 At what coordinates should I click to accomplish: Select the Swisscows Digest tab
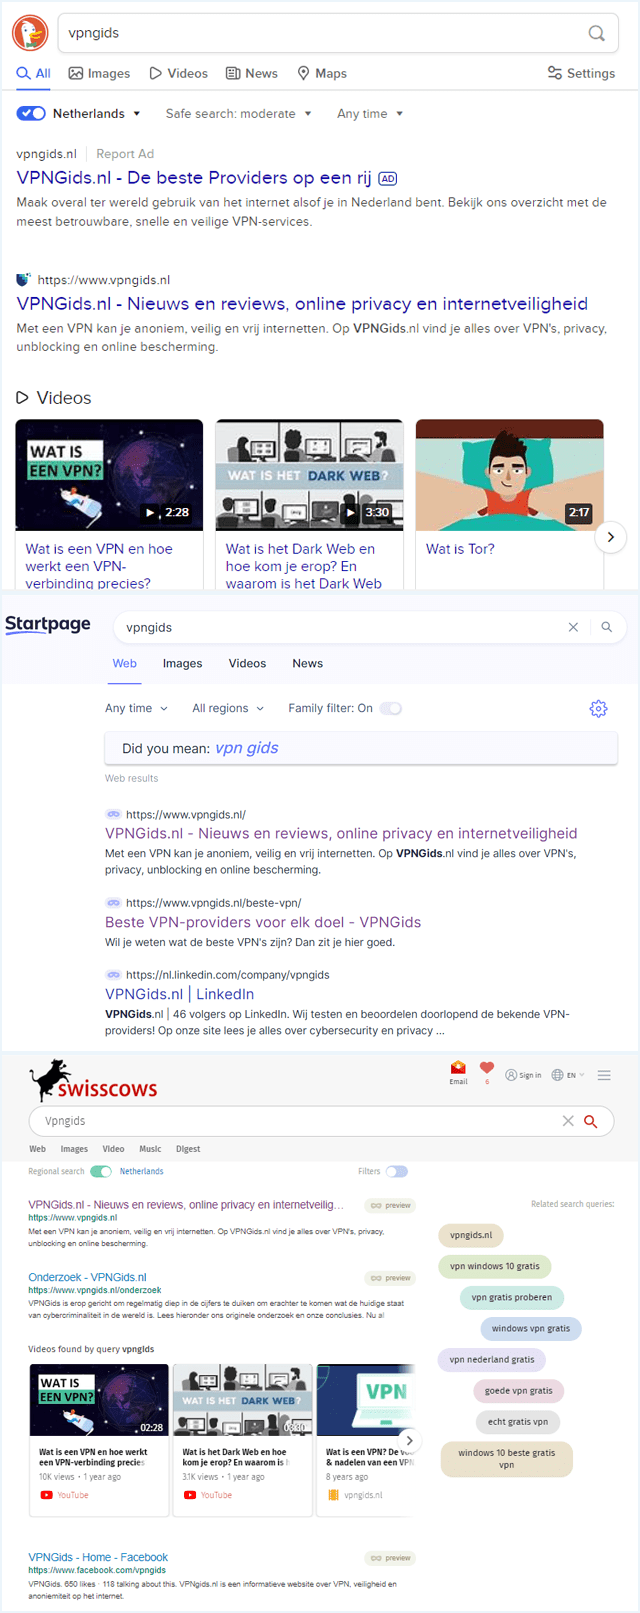188,1149
